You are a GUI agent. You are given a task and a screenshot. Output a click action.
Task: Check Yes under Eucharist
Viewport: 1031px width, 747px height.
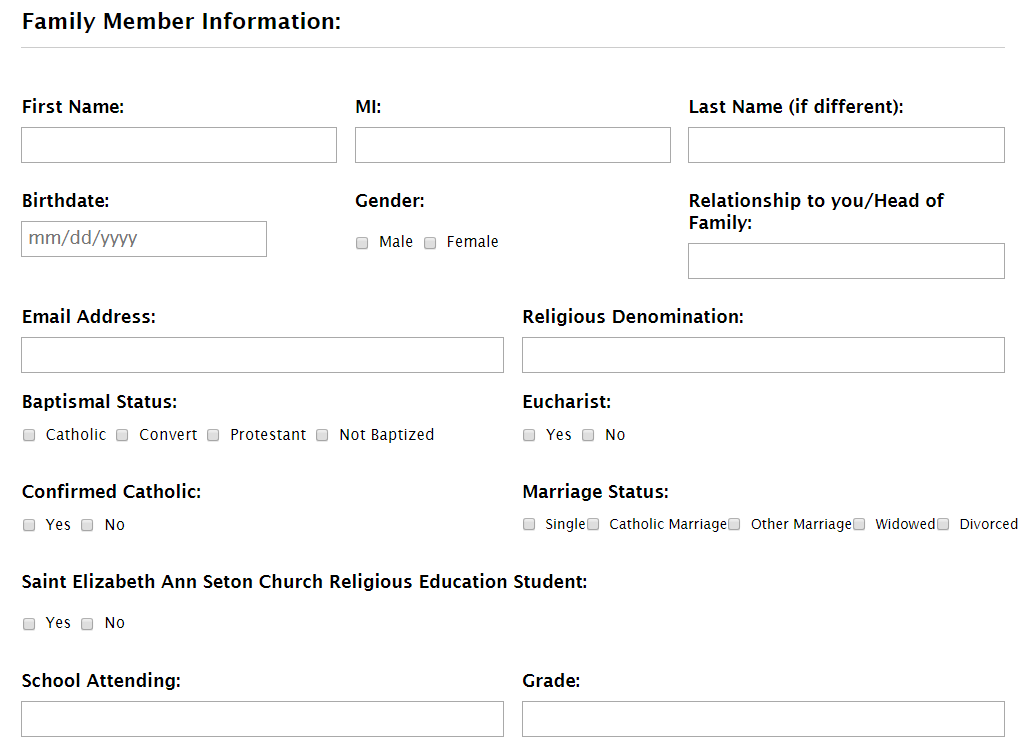pos(529,435)
